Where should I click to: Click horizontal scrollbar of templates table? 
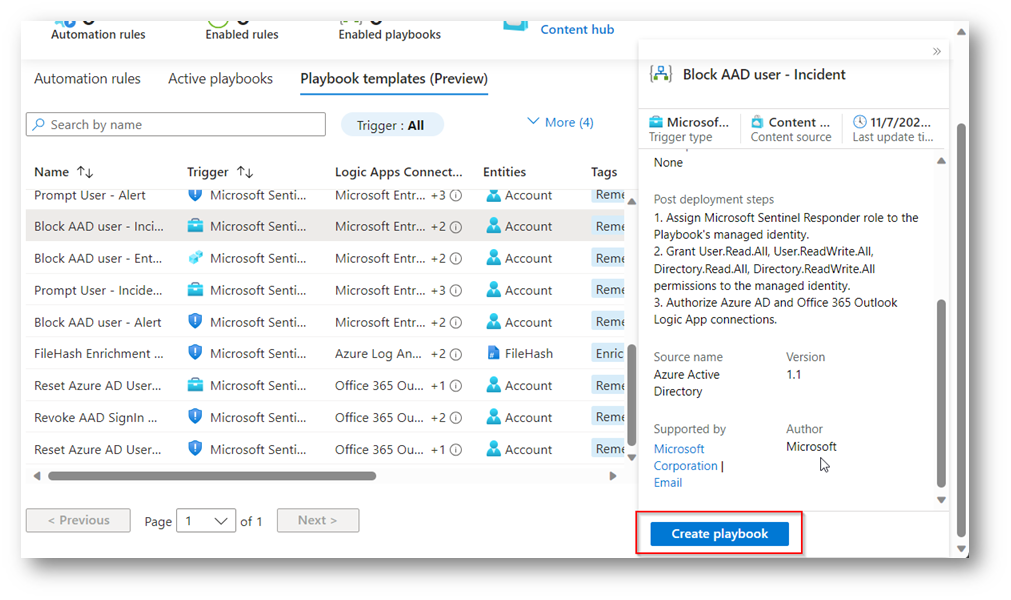pos(212,476)
